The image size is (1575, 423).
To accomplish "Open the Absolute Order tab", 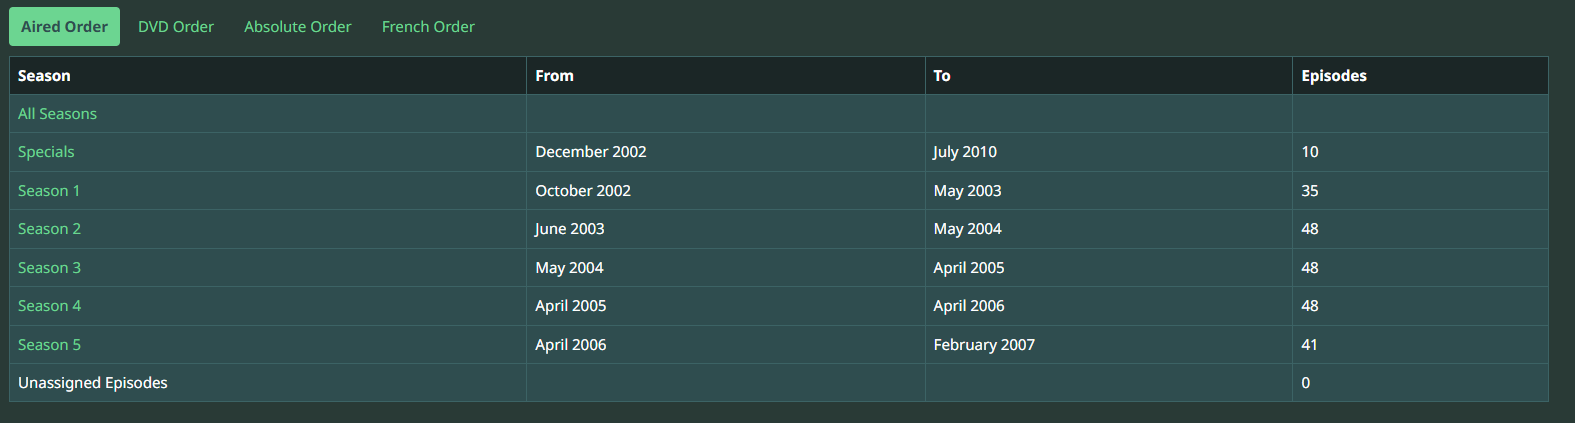I will click(x=297, y=27).
